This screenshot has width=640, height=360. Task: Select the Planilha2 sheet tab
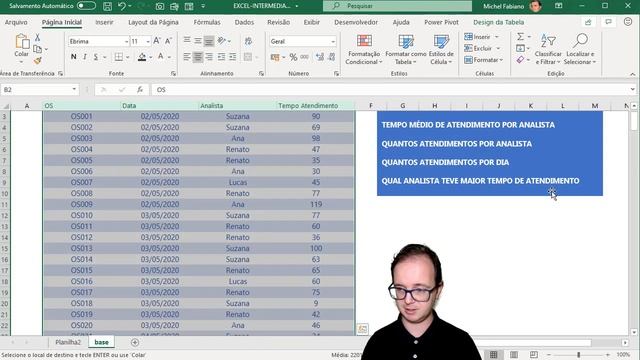[x=68, y=342]
